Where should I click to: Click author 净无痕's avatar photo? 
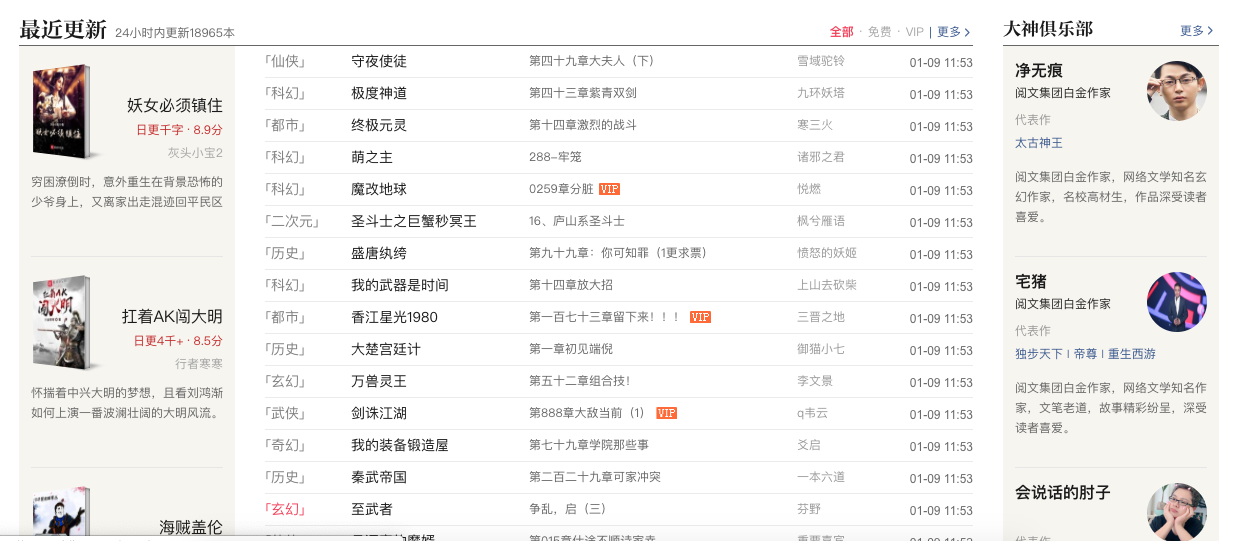[x=1176, y=91]
